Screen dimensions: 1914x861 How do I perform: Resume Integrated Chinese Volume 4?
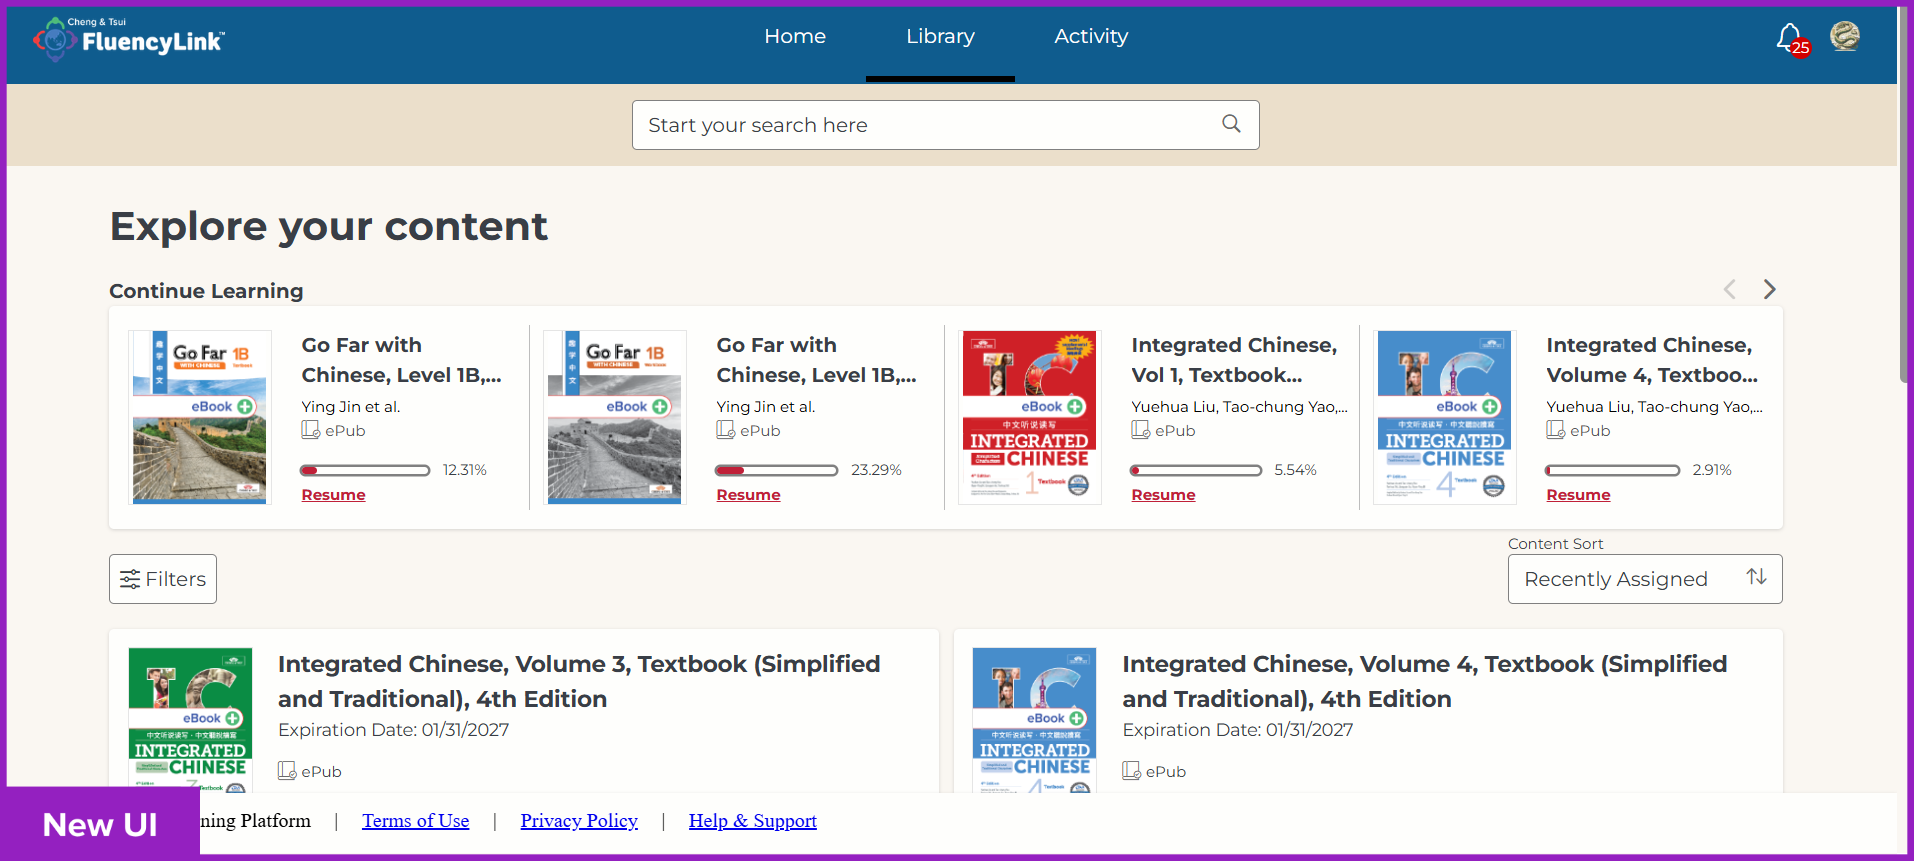point(1578,495)
